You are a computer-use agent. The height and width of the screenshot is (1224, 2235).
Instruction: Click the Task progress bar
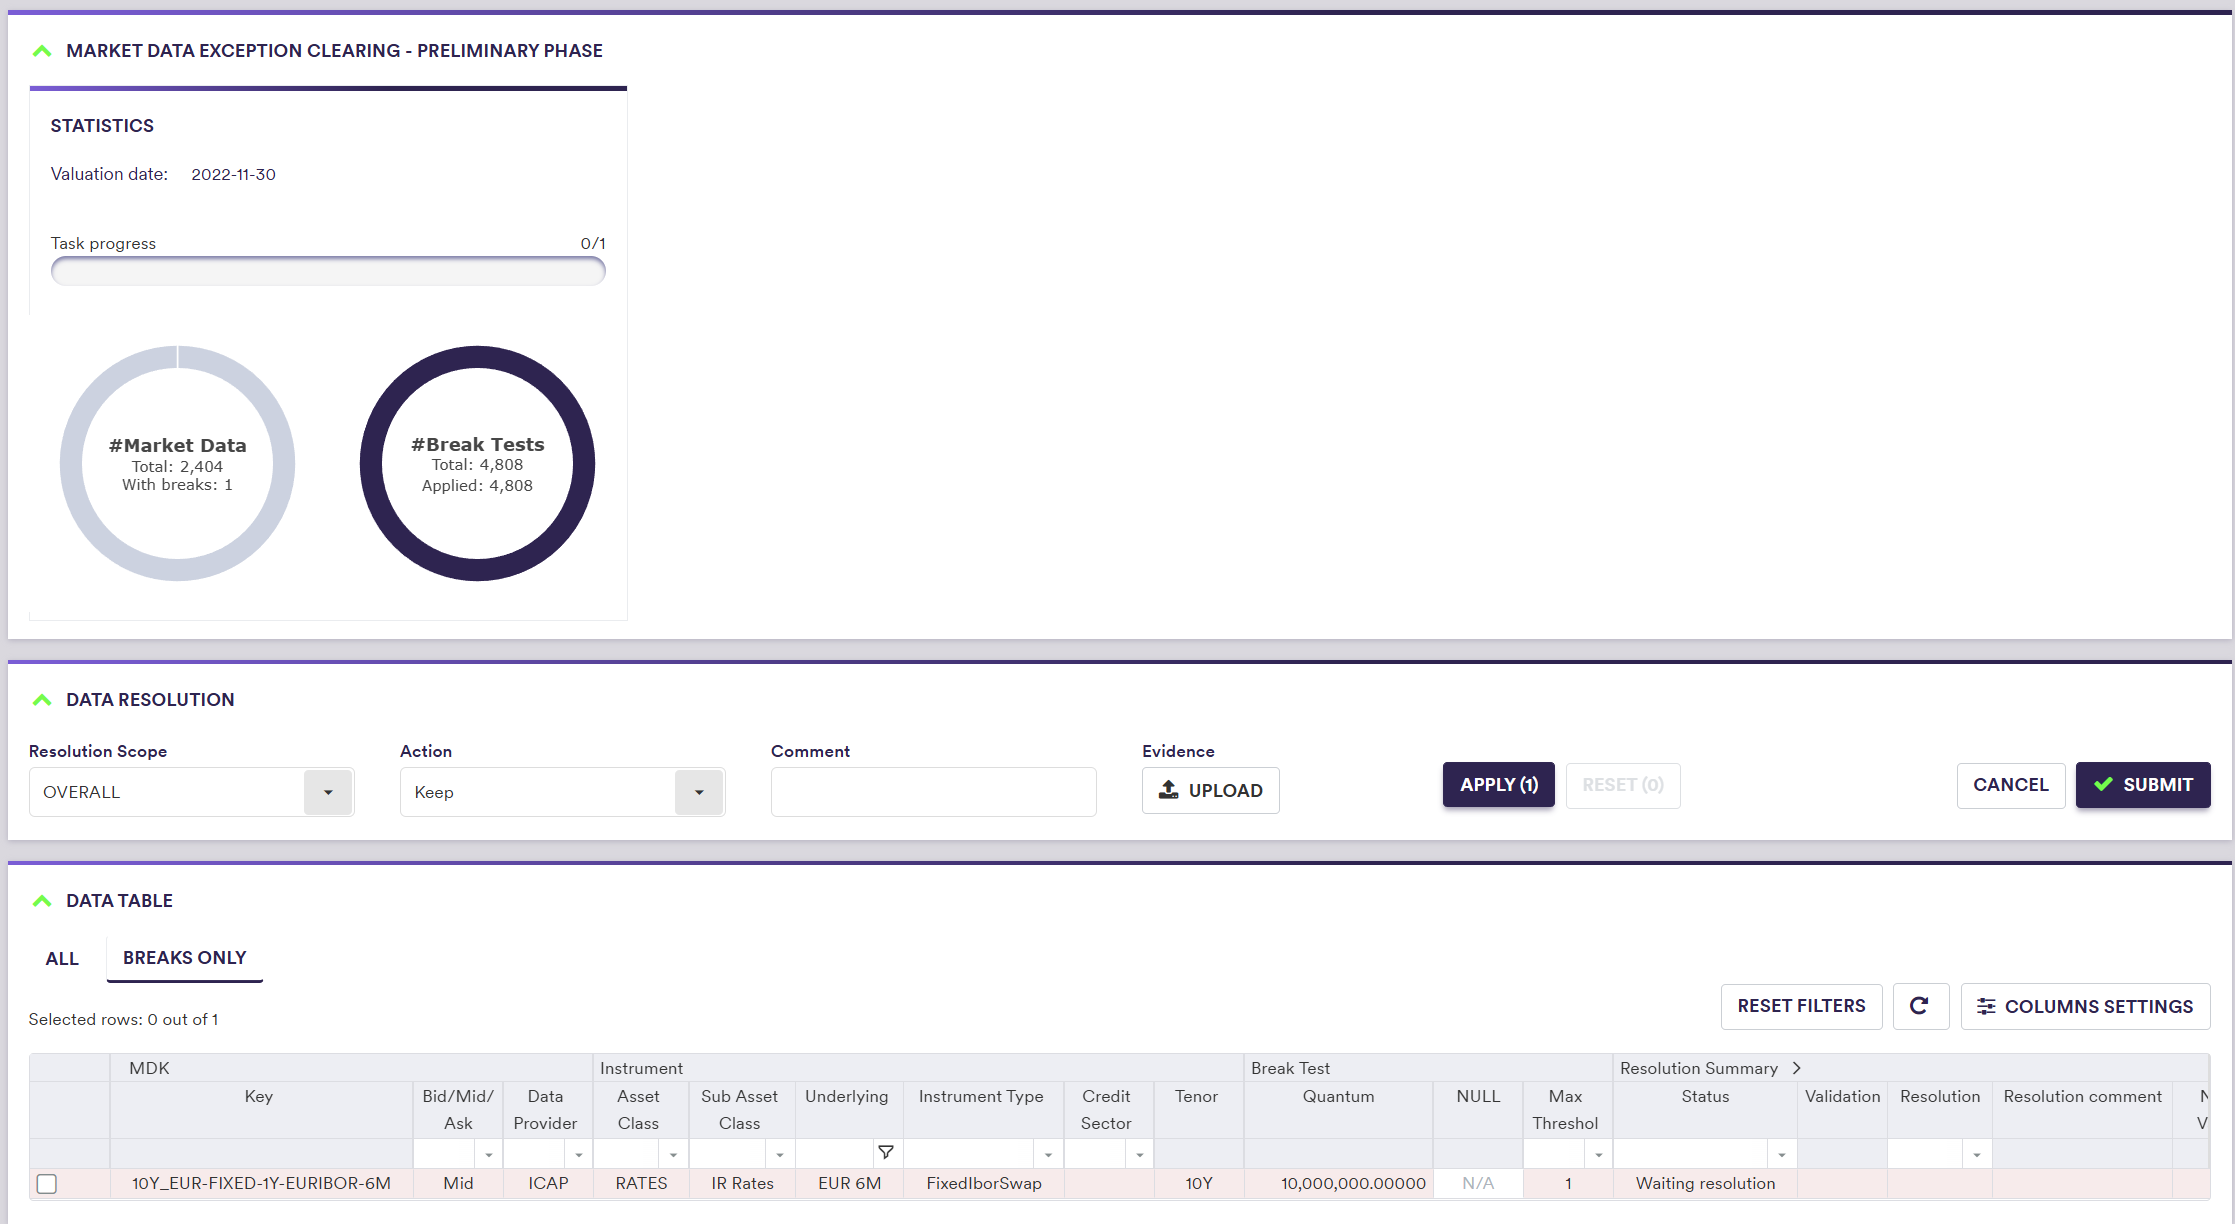[328, 271]
